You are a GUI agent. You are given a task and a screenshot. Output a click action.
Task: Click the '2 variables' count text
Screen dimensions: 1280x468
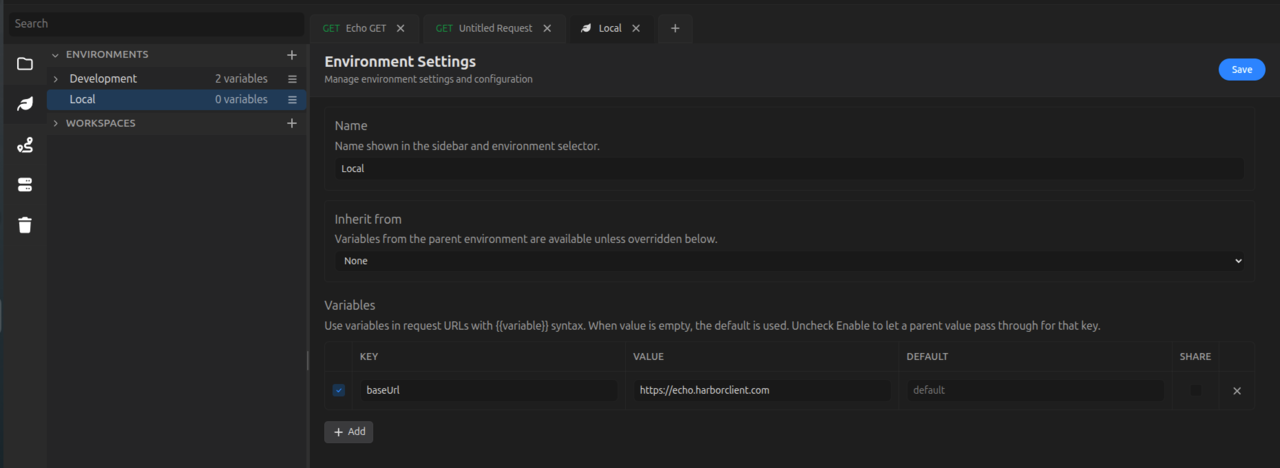(241, 79)
